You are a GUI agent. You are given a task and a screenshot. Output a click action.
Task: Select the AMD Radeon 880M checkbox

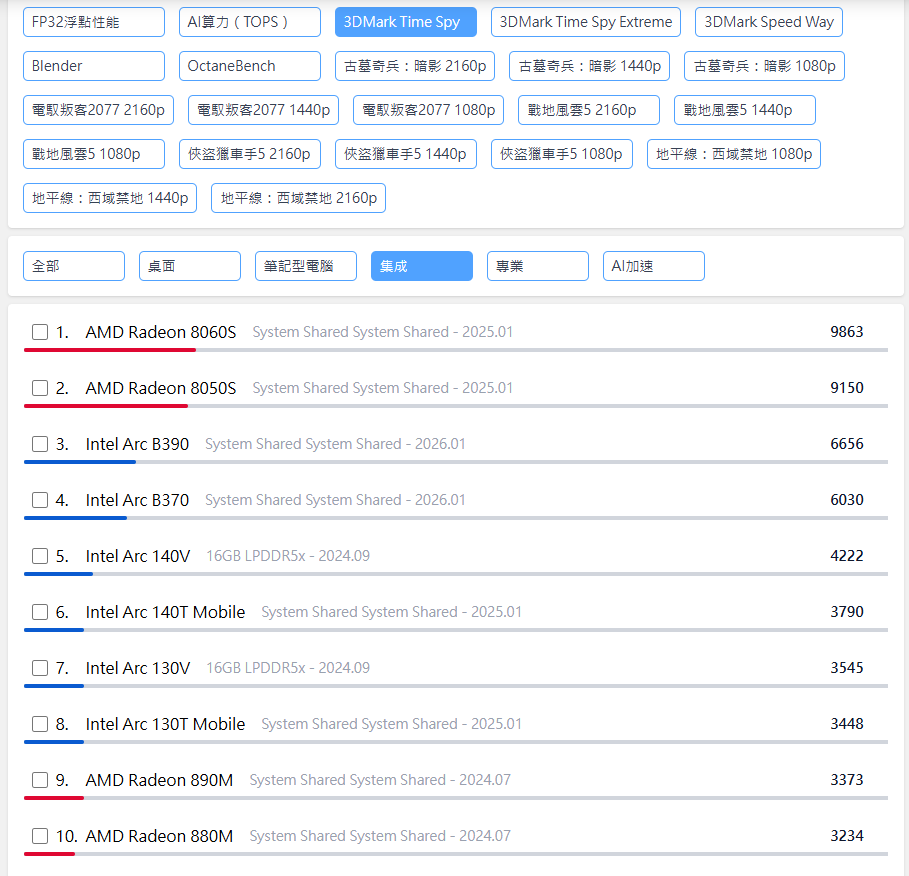click(40, 836)
